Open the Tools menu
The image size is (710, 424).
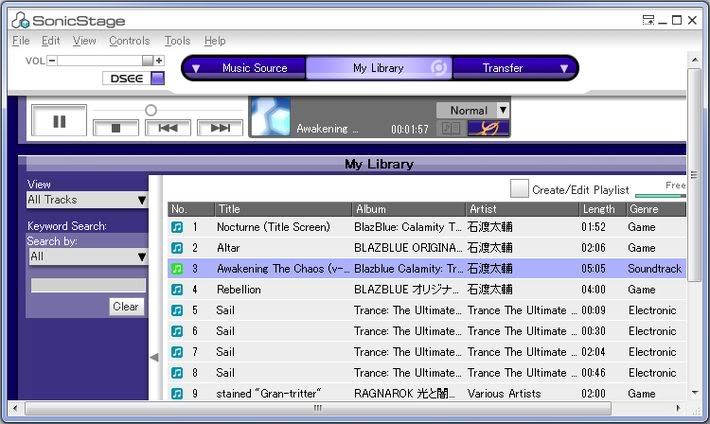[x=177, y=41]
